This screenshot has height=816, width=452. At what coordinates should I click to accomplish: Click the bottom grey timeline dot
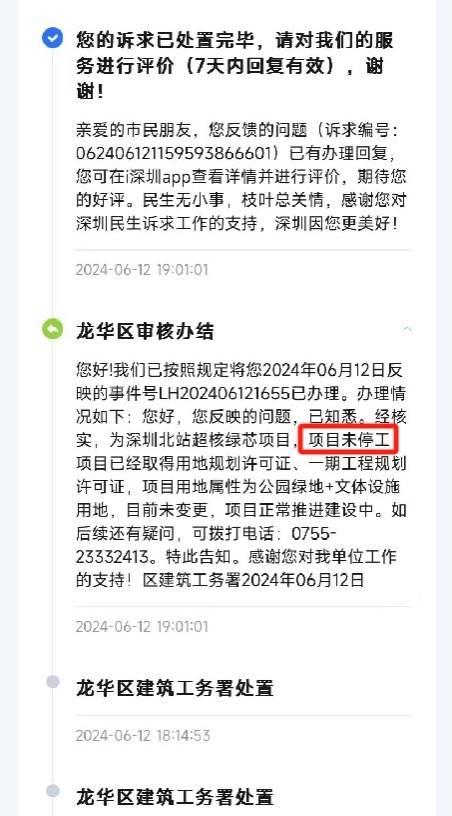[x=53, y=791]
